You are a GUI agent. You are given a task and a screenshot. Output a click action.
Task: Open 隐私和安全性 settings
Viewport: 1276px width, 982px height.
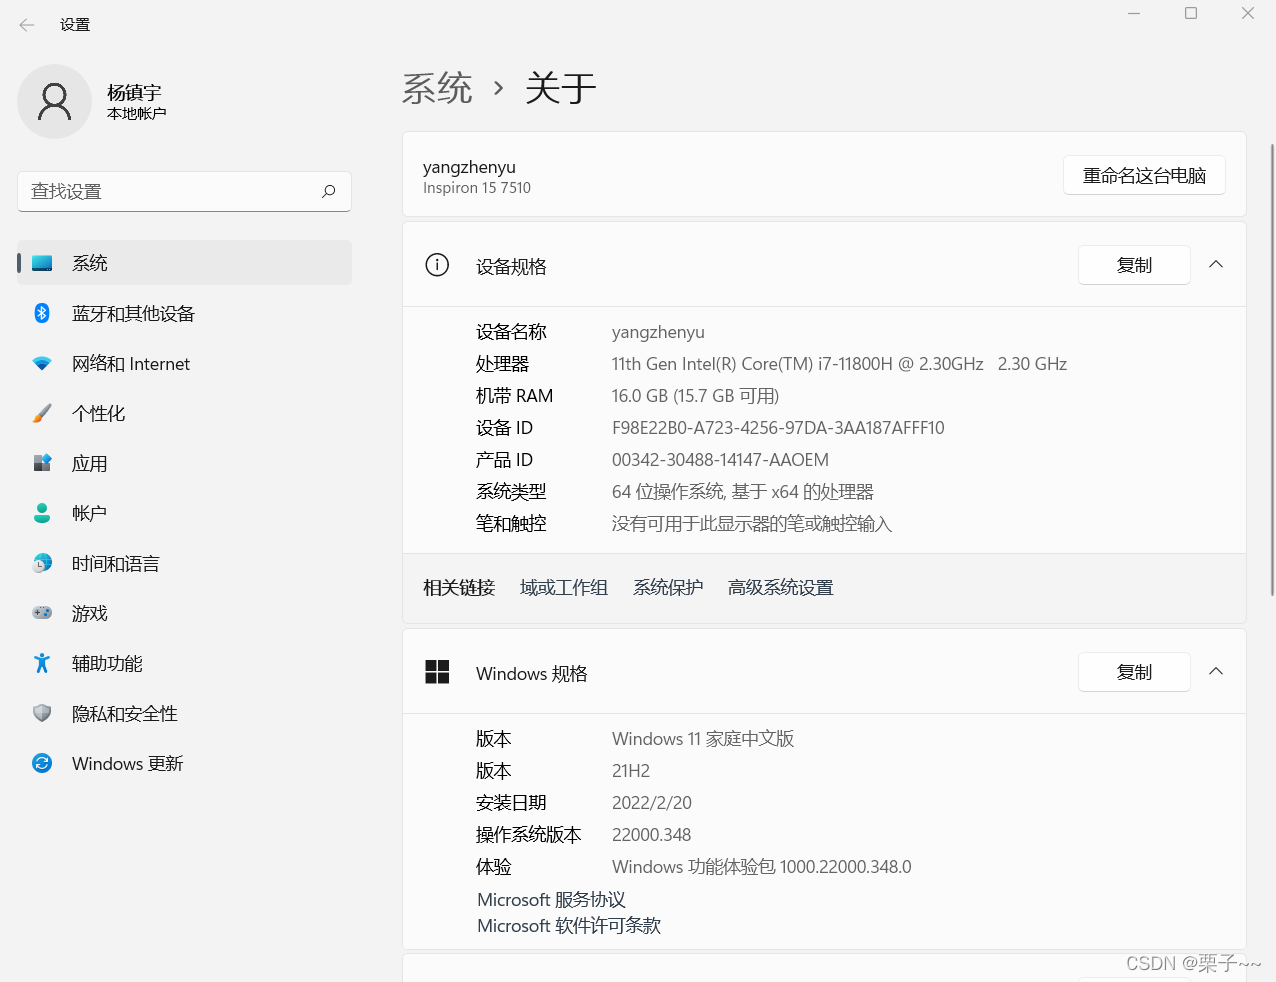click(185, 713)
